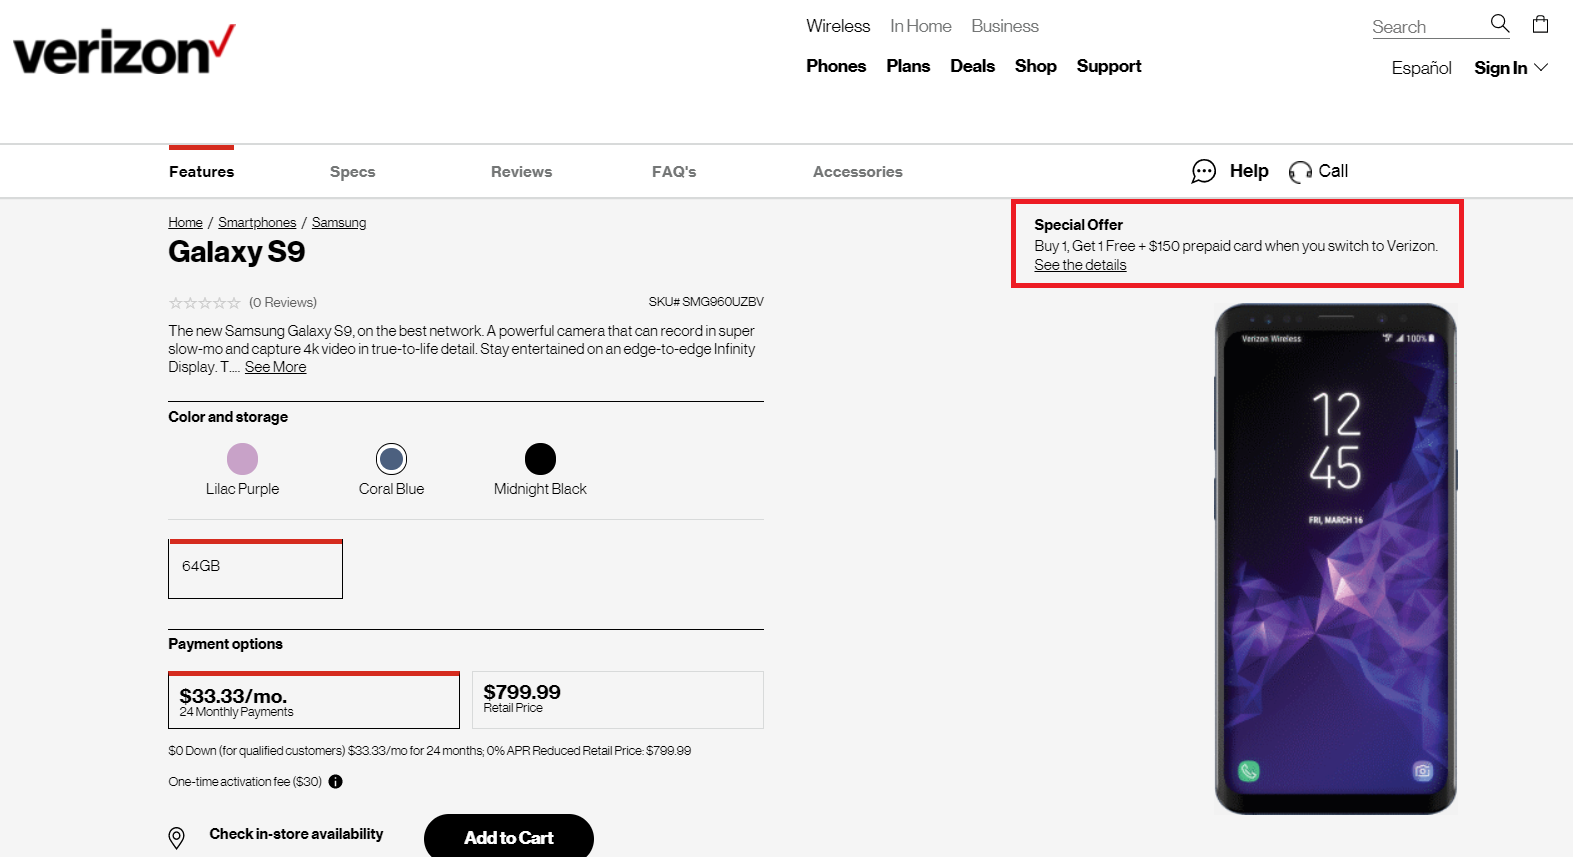The width and height of the screenshot is (1573, 857).
Task: Open the shopping bag cart icon
Action: coord(1540,23)
